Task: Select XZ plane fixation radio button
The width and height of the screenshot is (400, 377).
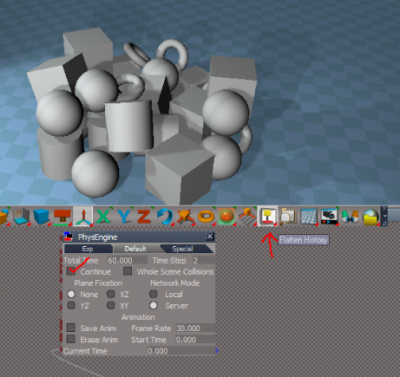Action: tap(111, 294)
